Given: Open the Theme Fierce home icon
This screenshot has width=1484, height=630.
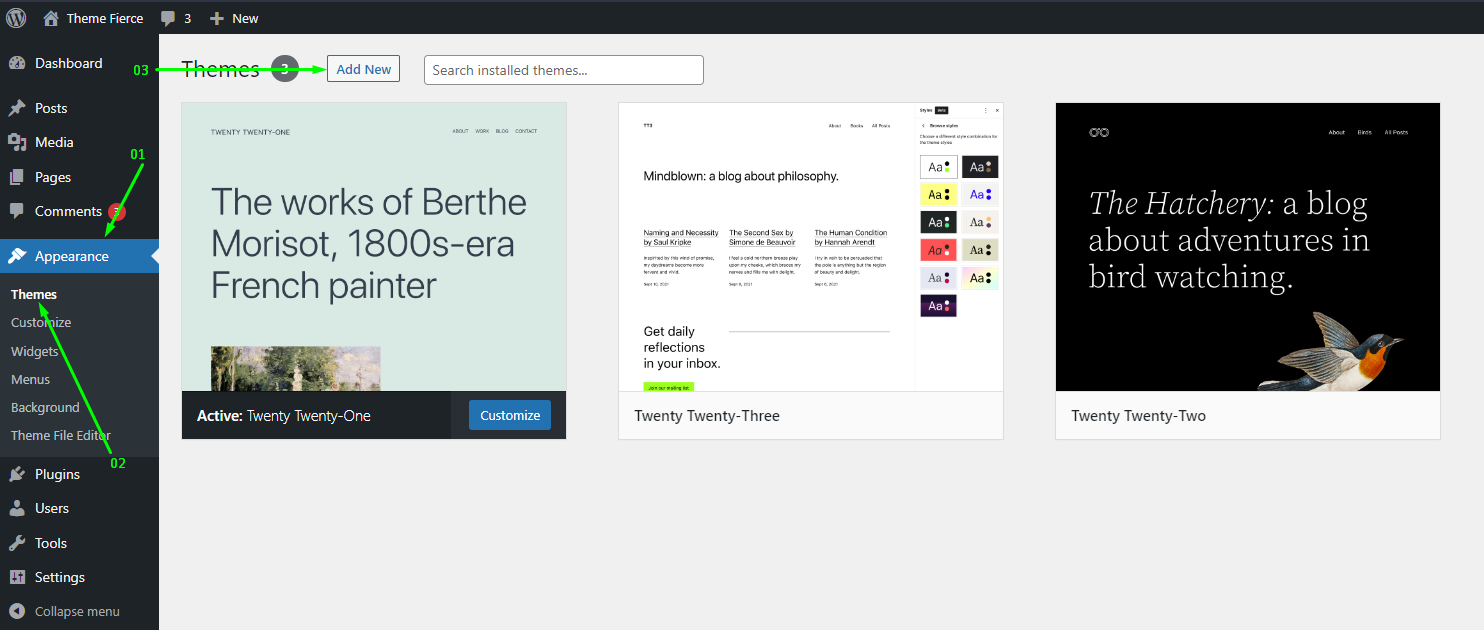Looking at the screenshot, I should (x=51, y=18).
